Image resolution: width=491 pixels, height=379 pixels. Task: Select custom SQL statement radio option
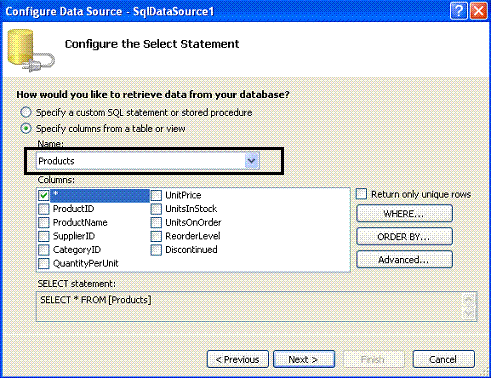click(26, 112)
